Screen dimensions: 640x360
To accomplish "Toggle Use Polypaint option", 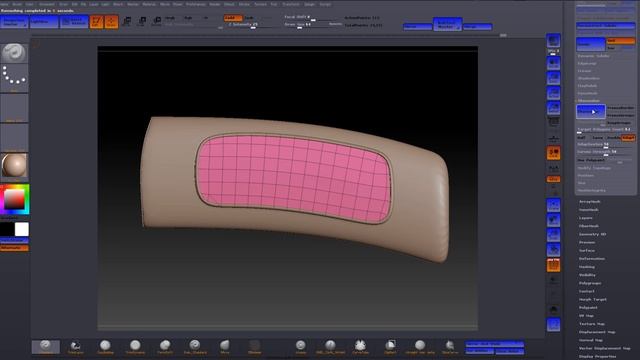I will point(591,160).
